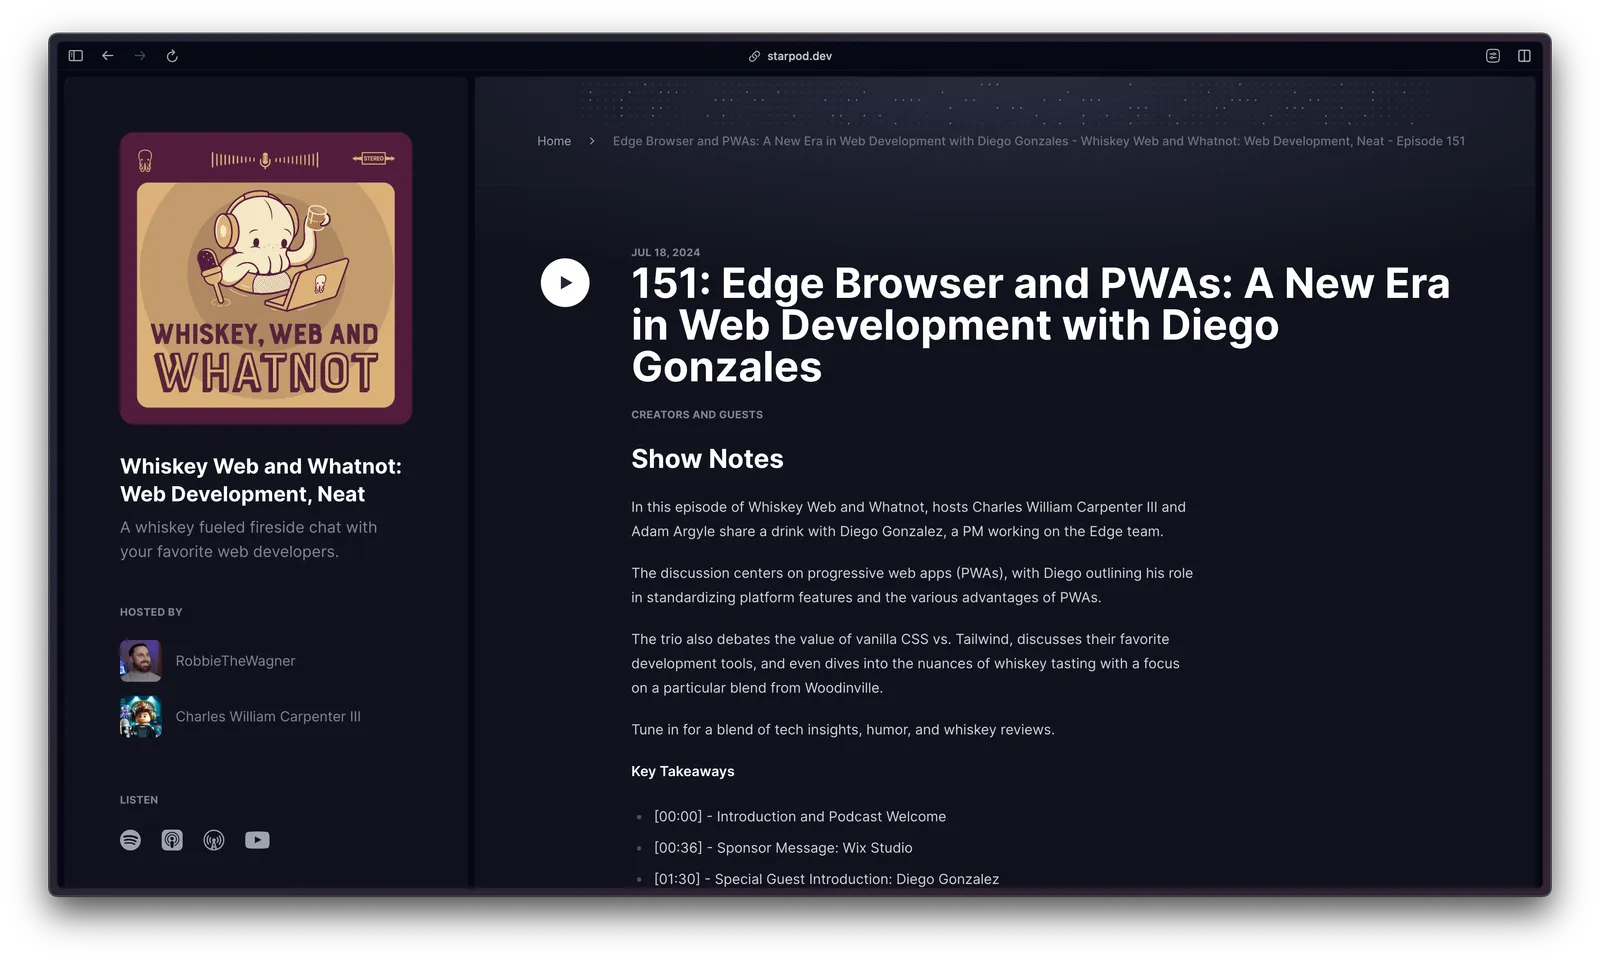
Task: Reload the starpod.dev page
Action: [x=172, y=56]
